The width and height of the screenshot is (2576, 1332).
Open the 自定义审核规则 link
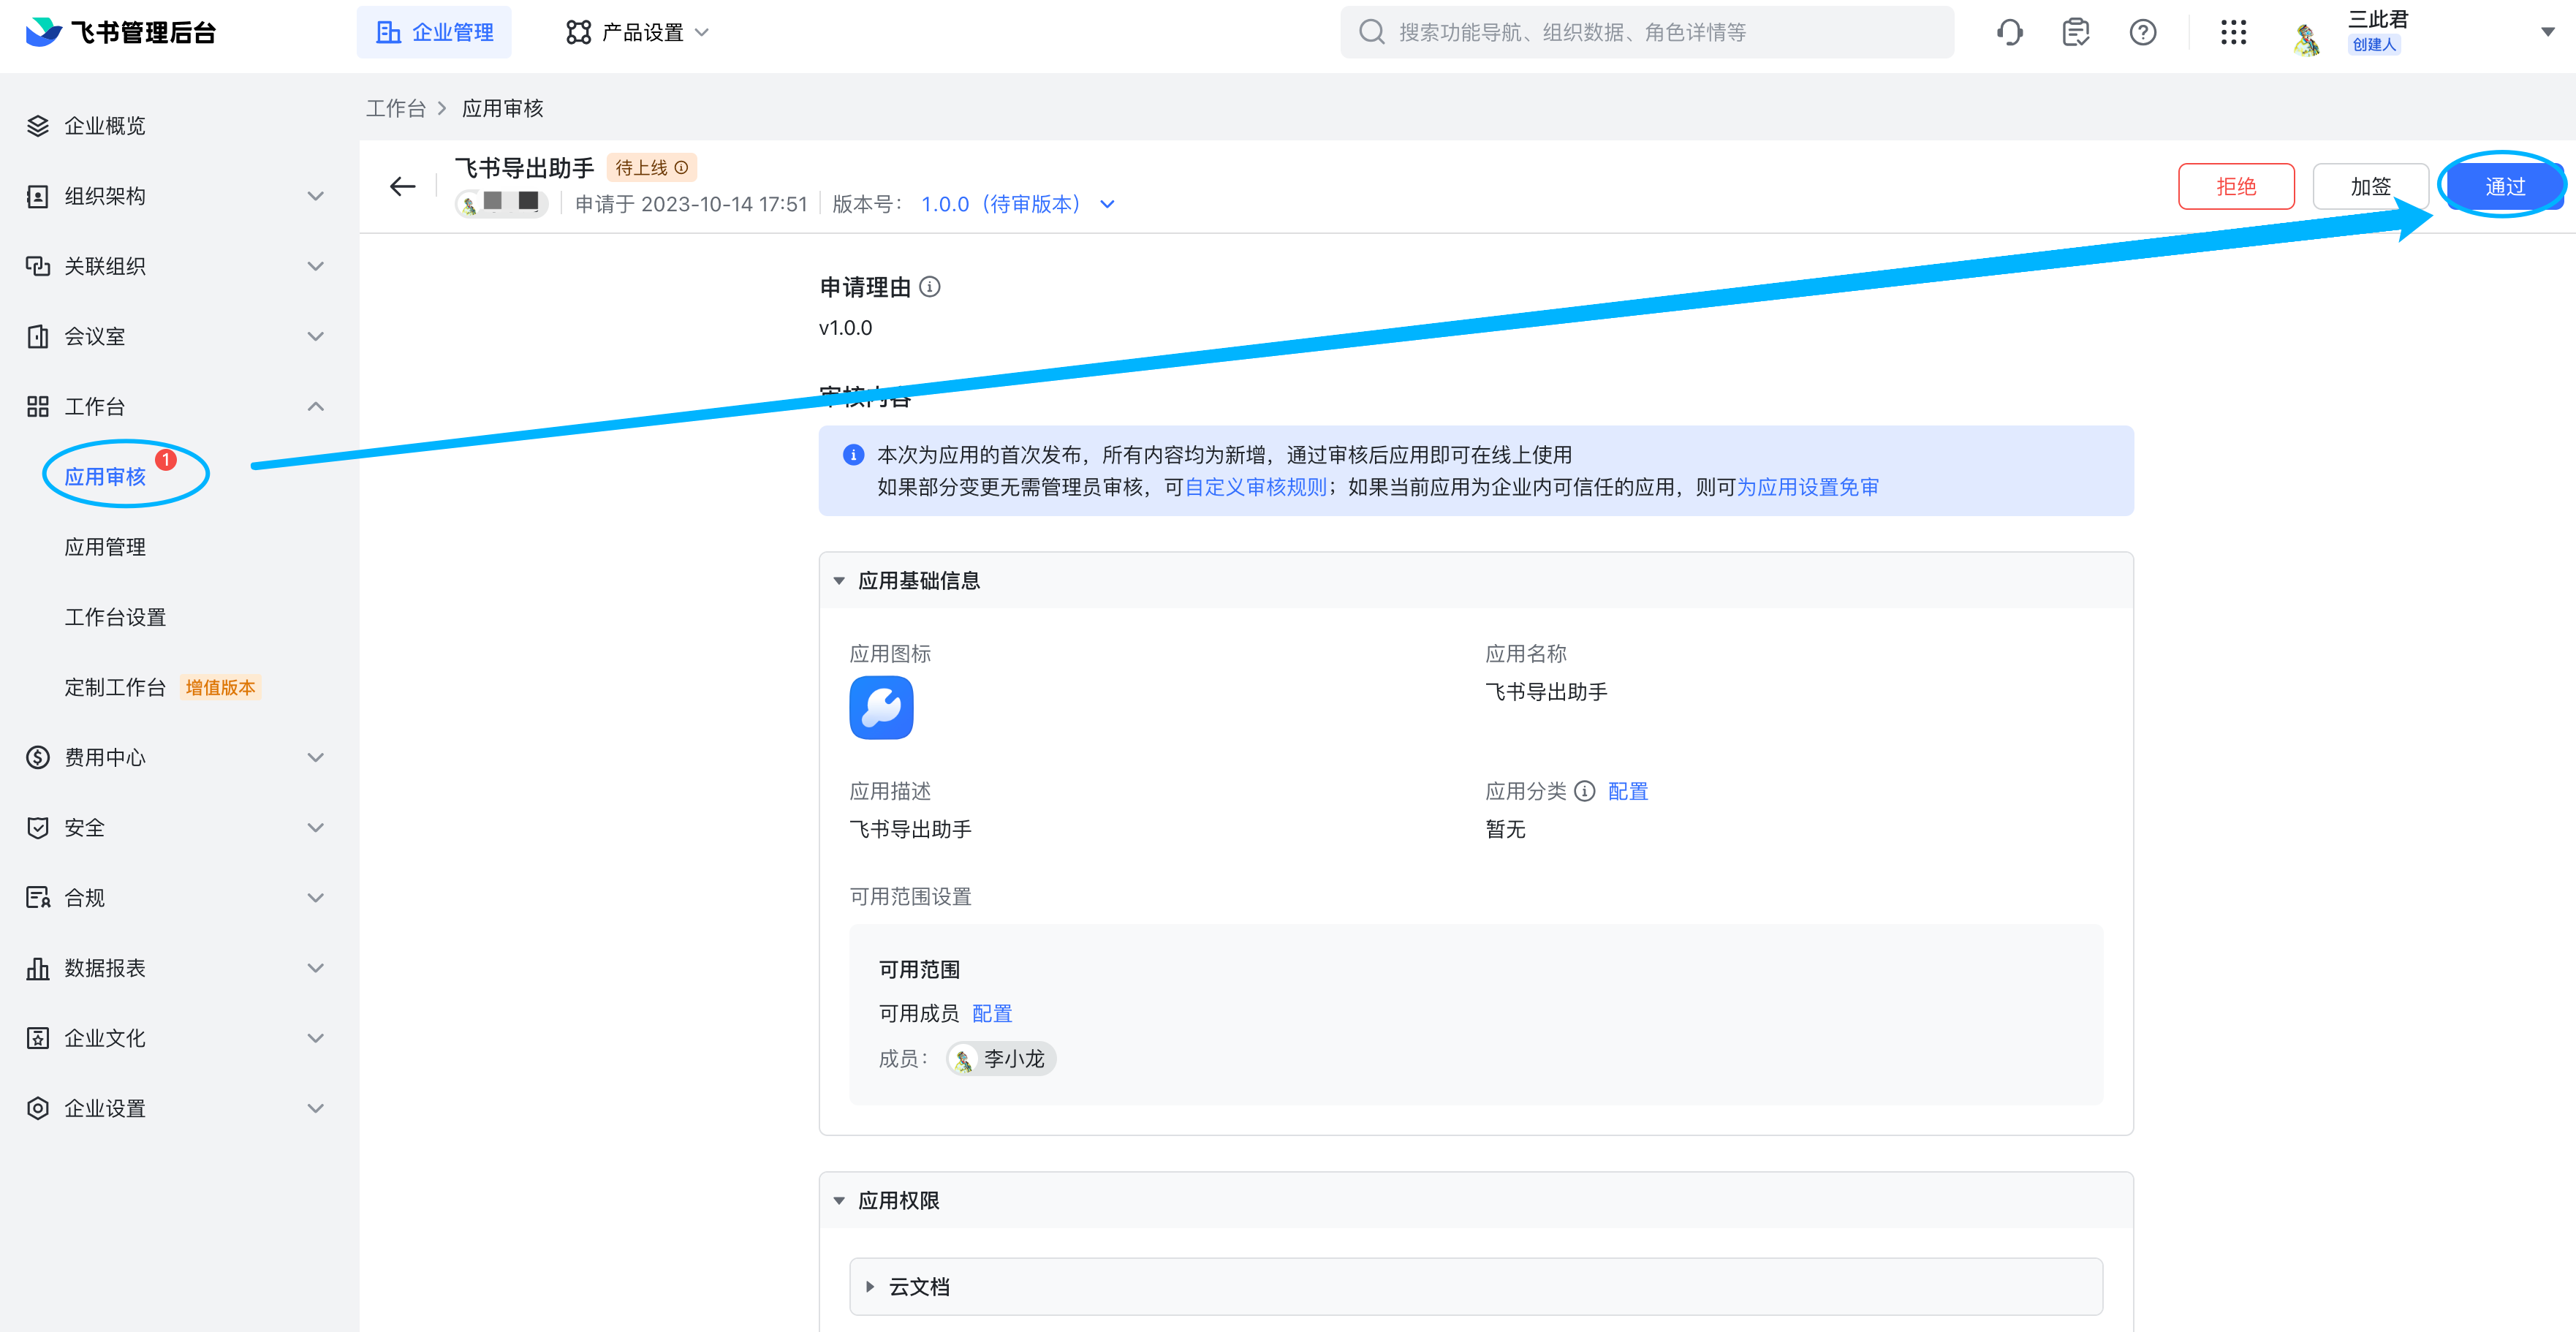click(x=1256, y=487)
